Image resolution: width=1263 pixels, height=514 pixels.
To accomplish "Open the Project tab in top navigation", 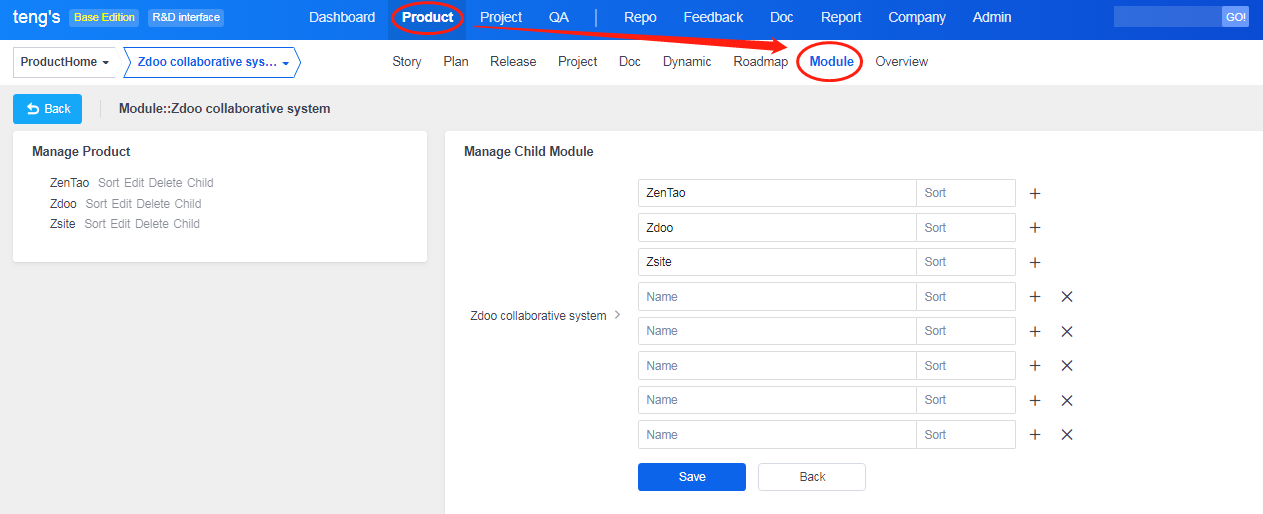I will (501, 17).
